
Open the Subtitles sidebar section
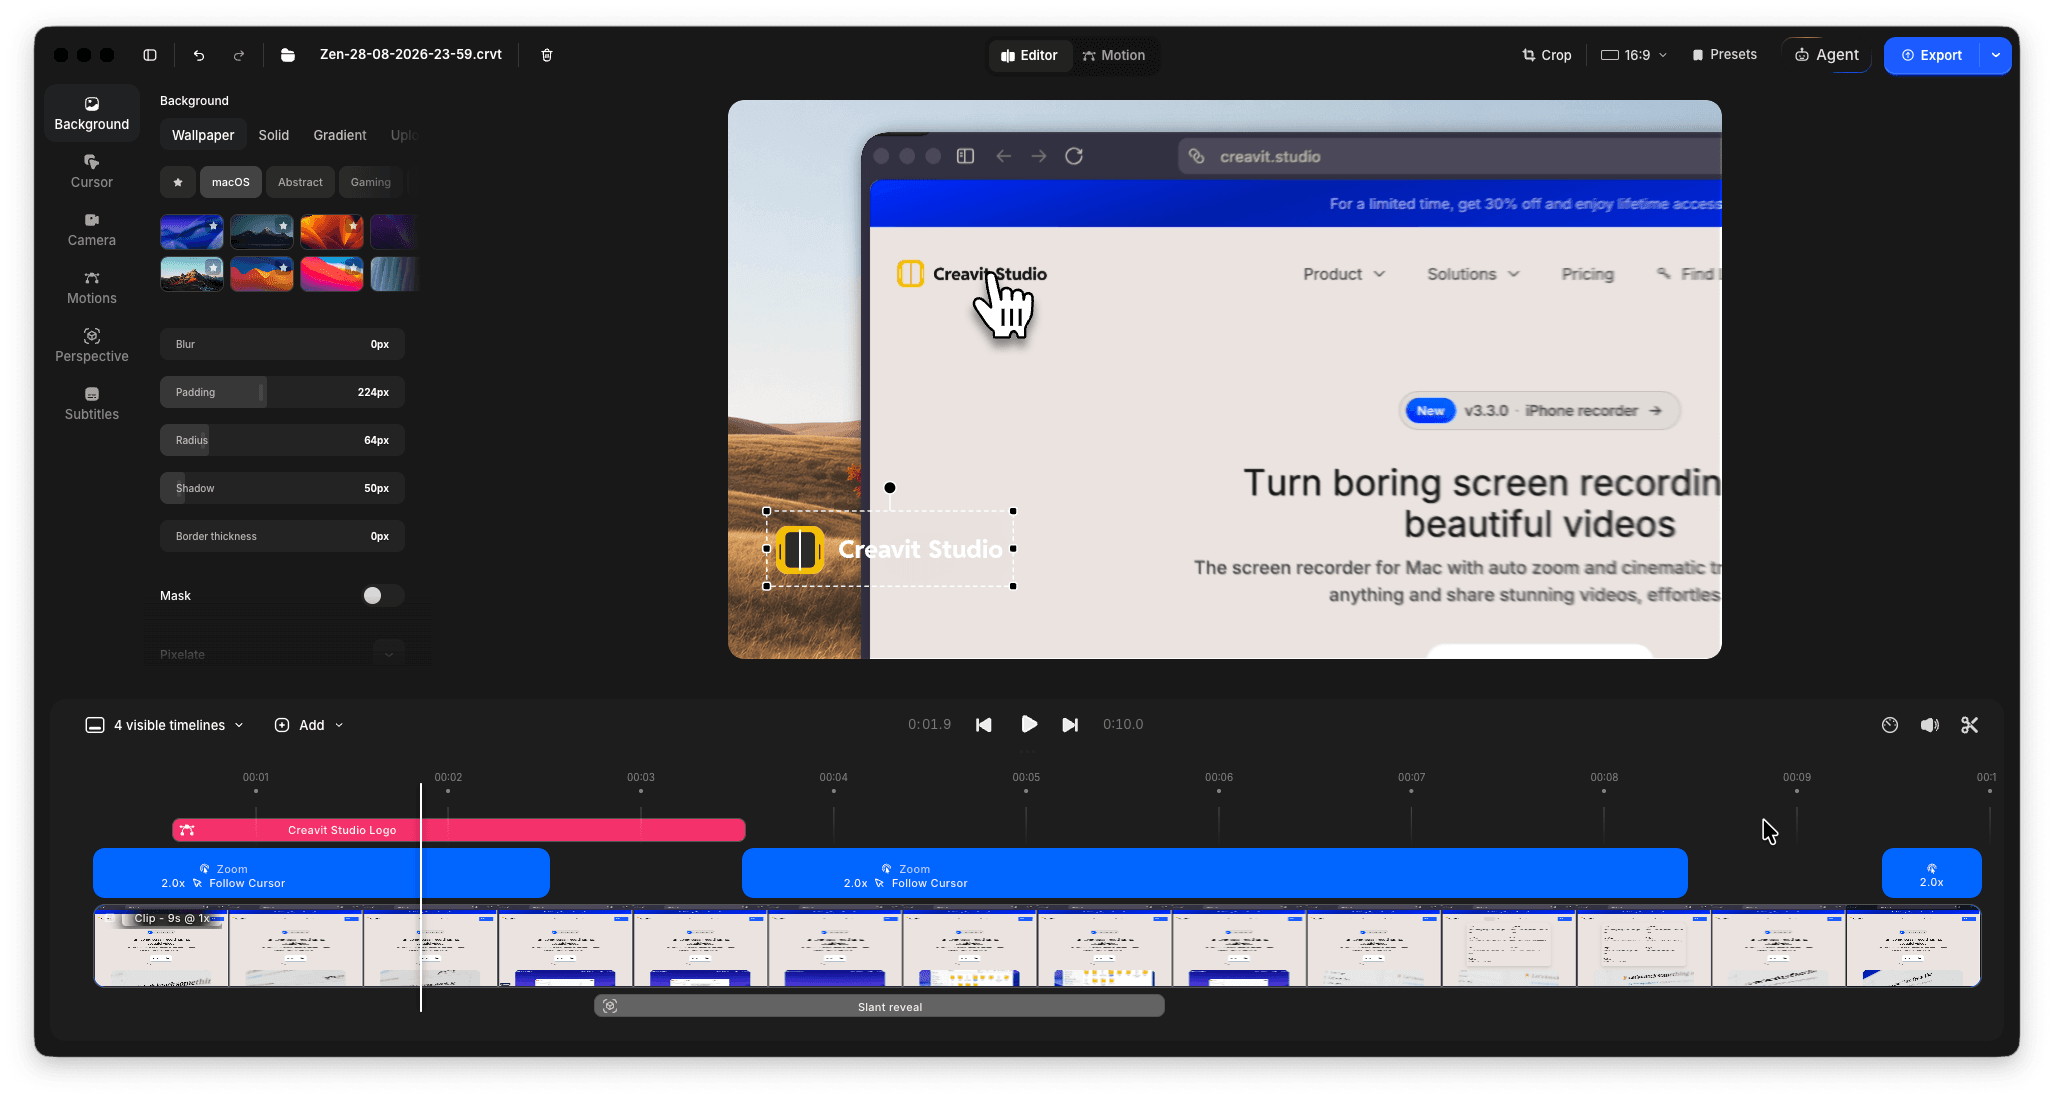(x=92, y=404)
